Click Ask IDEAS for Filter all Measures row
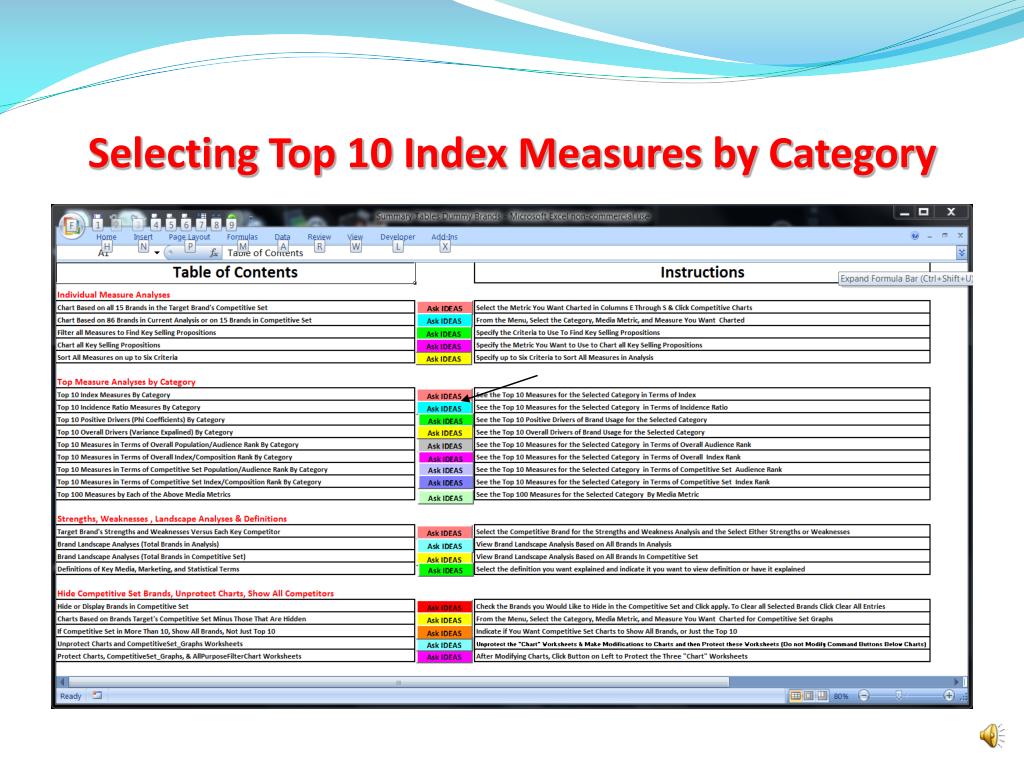The image size is (1024, 768). (444, 334)
